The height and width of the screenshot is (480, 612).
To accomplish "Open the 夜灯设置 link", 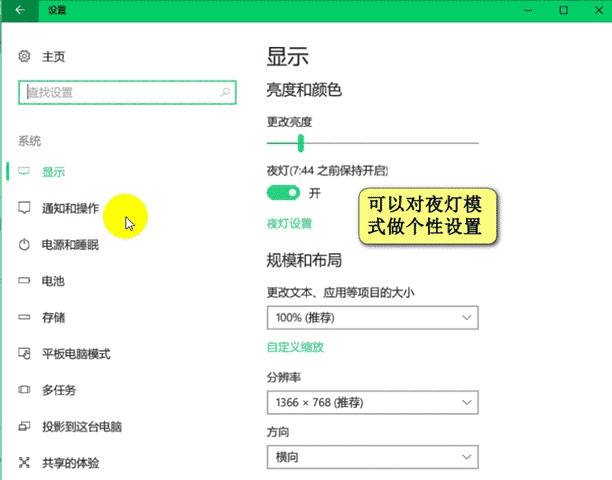I will (289, 223).
